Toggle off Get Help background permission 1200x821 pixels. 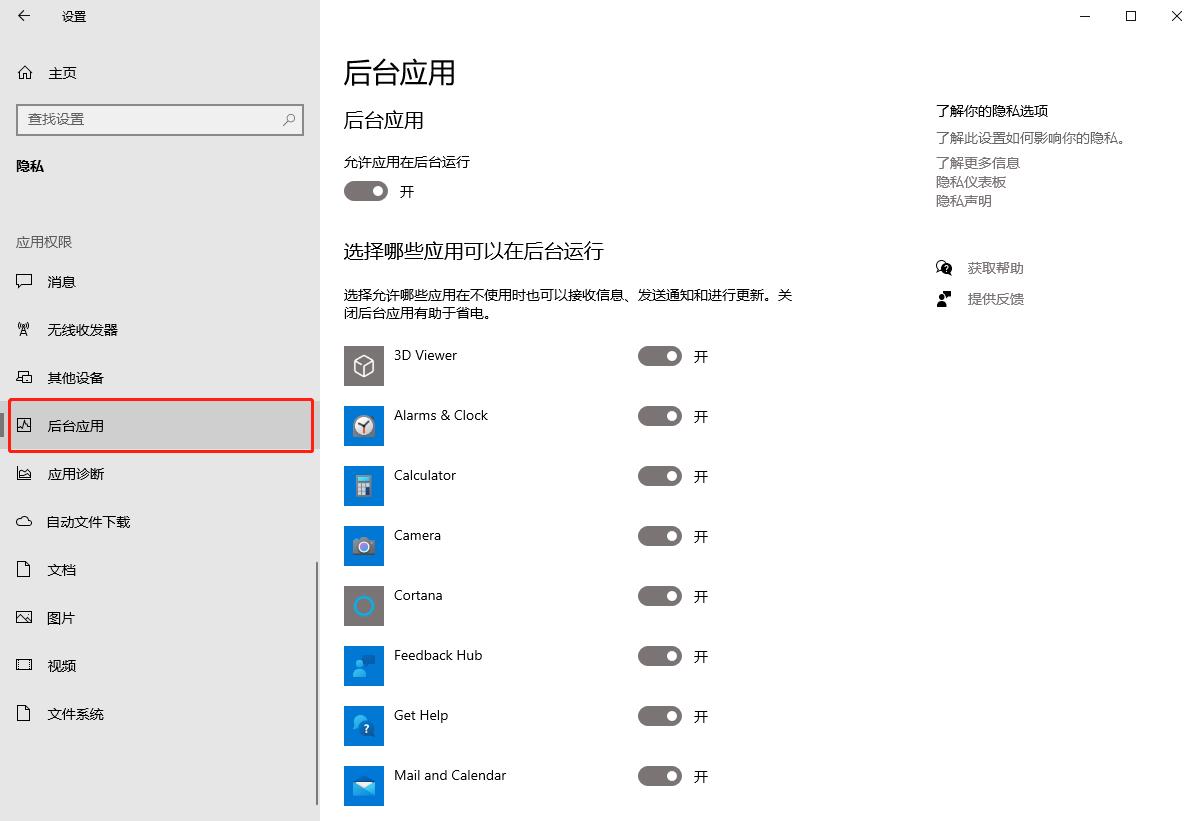point(659,716)
